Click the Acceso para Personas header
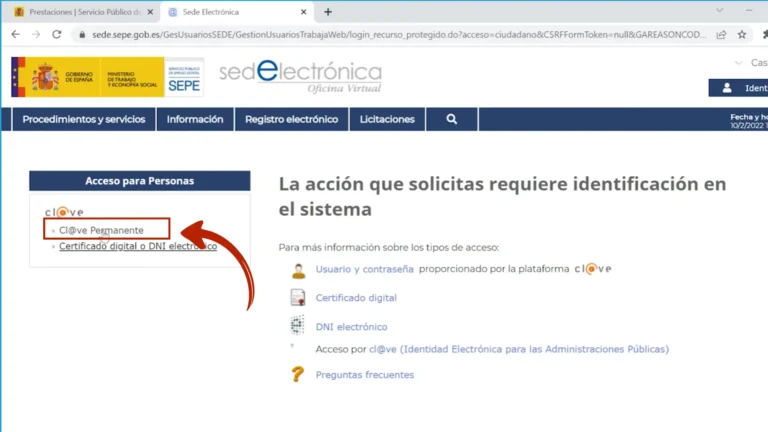Viewport: 768px width, 432px height. pyautogui.click(x=140, y=181)
